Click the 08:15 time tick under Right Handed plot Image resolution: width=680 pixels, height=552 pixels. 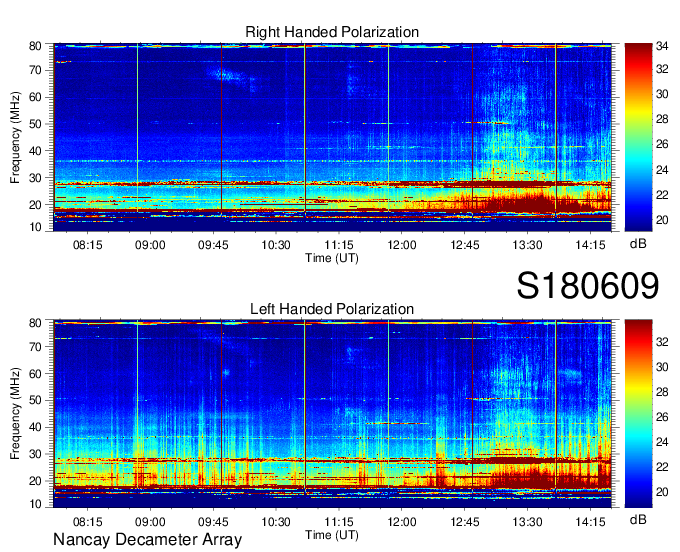87,245
